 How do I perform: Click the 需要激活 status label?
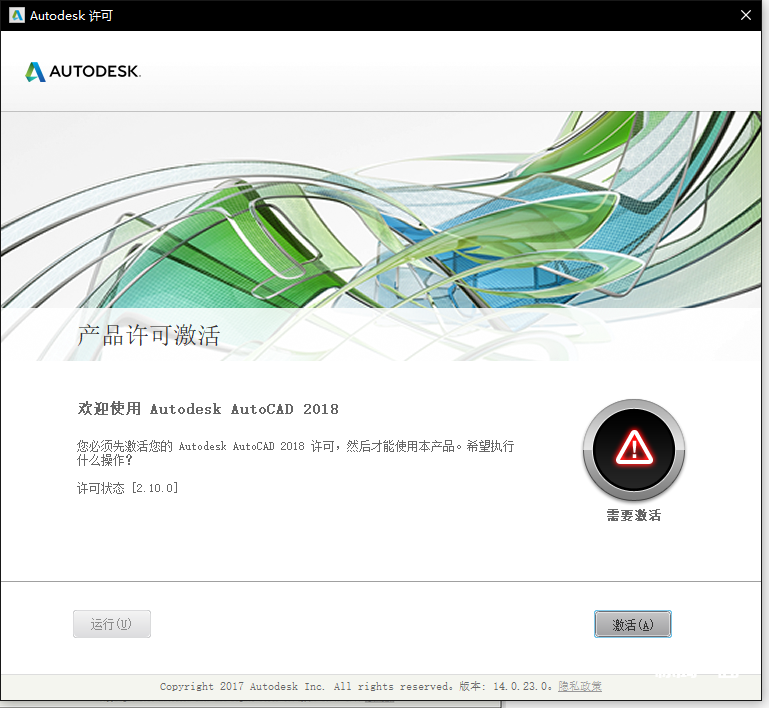[x=633, y=516]
